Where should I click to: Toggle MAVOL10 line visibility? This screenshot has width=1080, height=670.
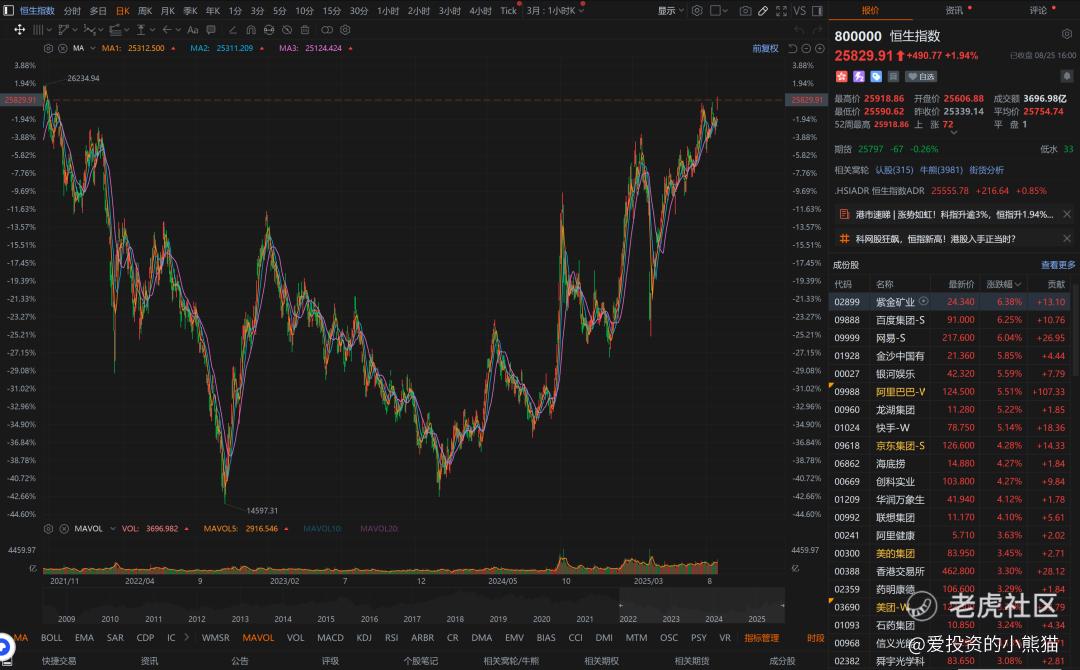click(322, 529)
